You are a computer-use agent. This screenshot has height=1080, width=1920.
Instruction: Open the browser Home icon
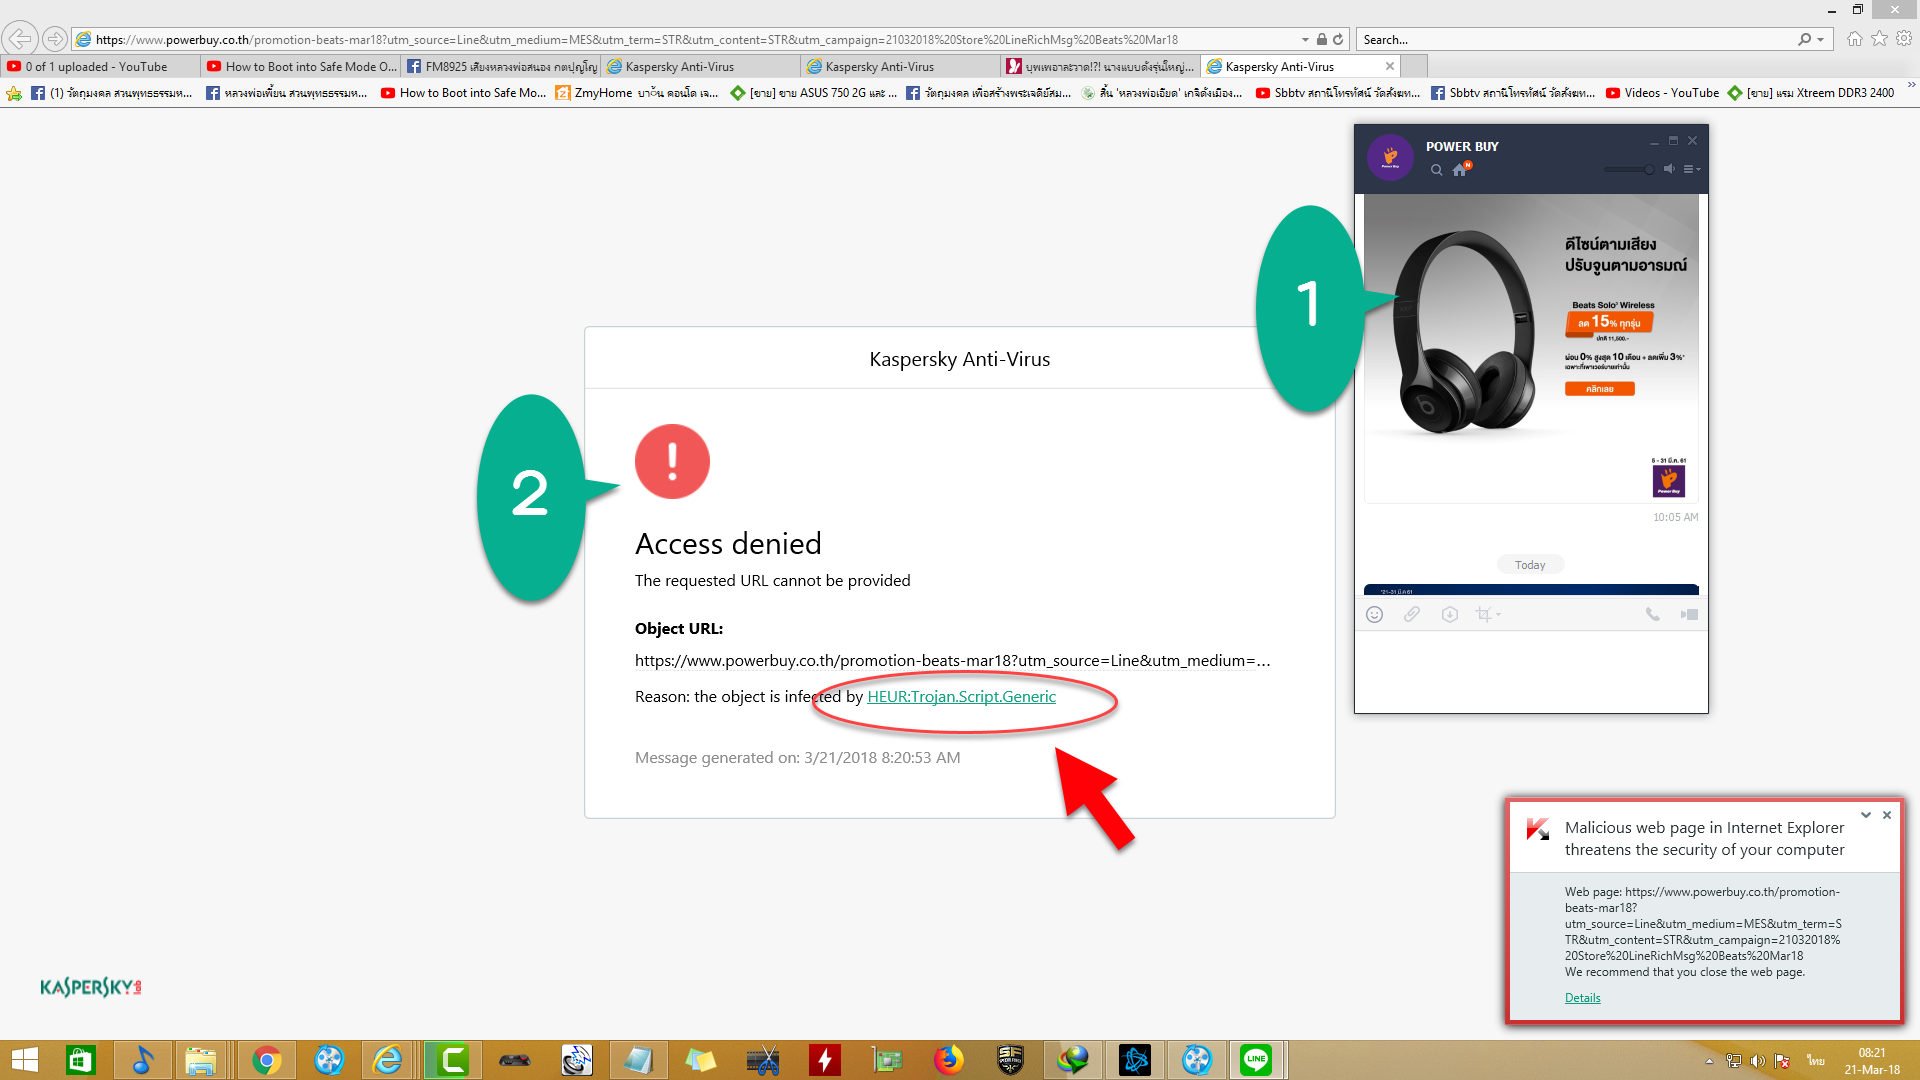(1855, 39)
